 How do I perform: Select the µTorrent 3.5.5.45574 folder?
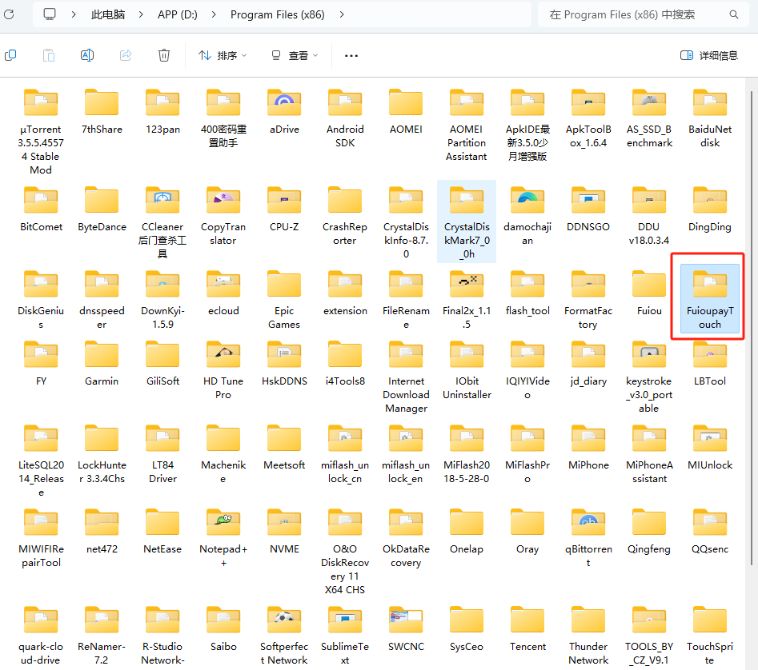tap(41, 131)
